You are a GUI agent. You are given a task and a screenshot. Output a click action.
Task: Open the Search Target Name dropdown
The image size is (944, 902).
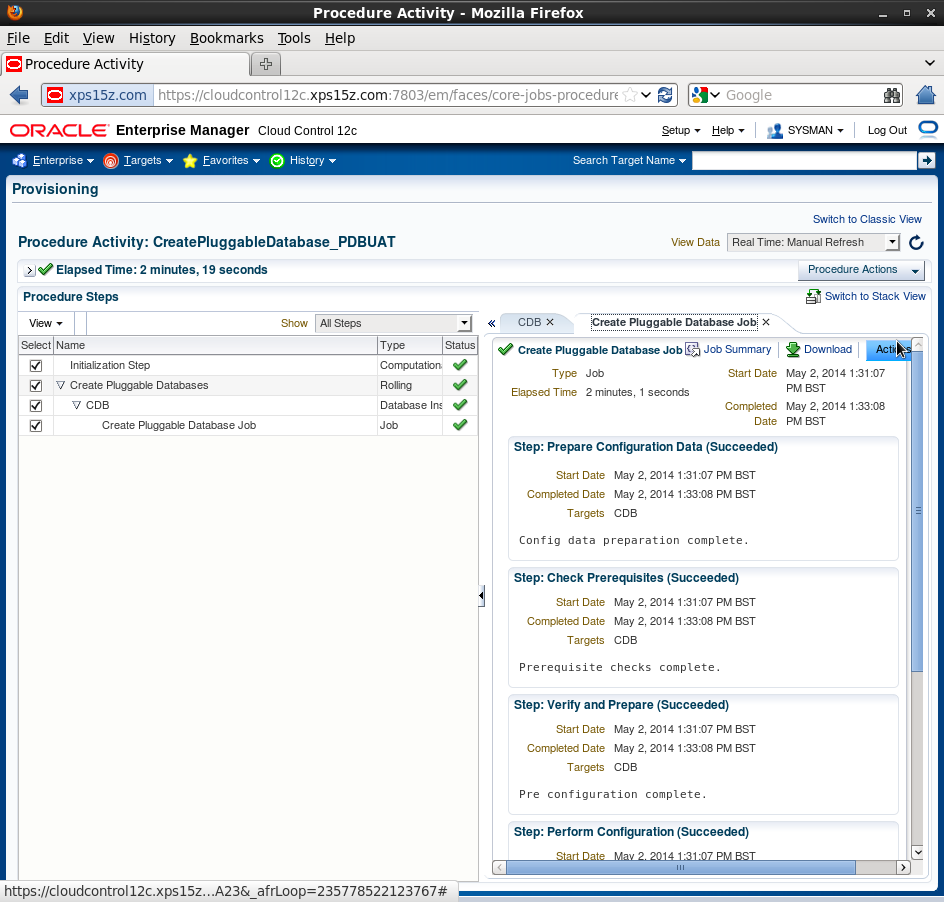pos(629,160)
